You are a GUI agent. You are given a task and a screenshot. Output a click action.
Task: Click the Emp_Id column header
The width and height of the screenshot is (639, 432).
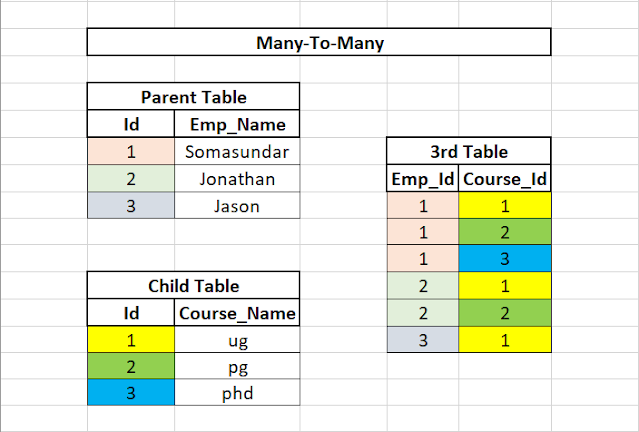(x=423, y=179)
